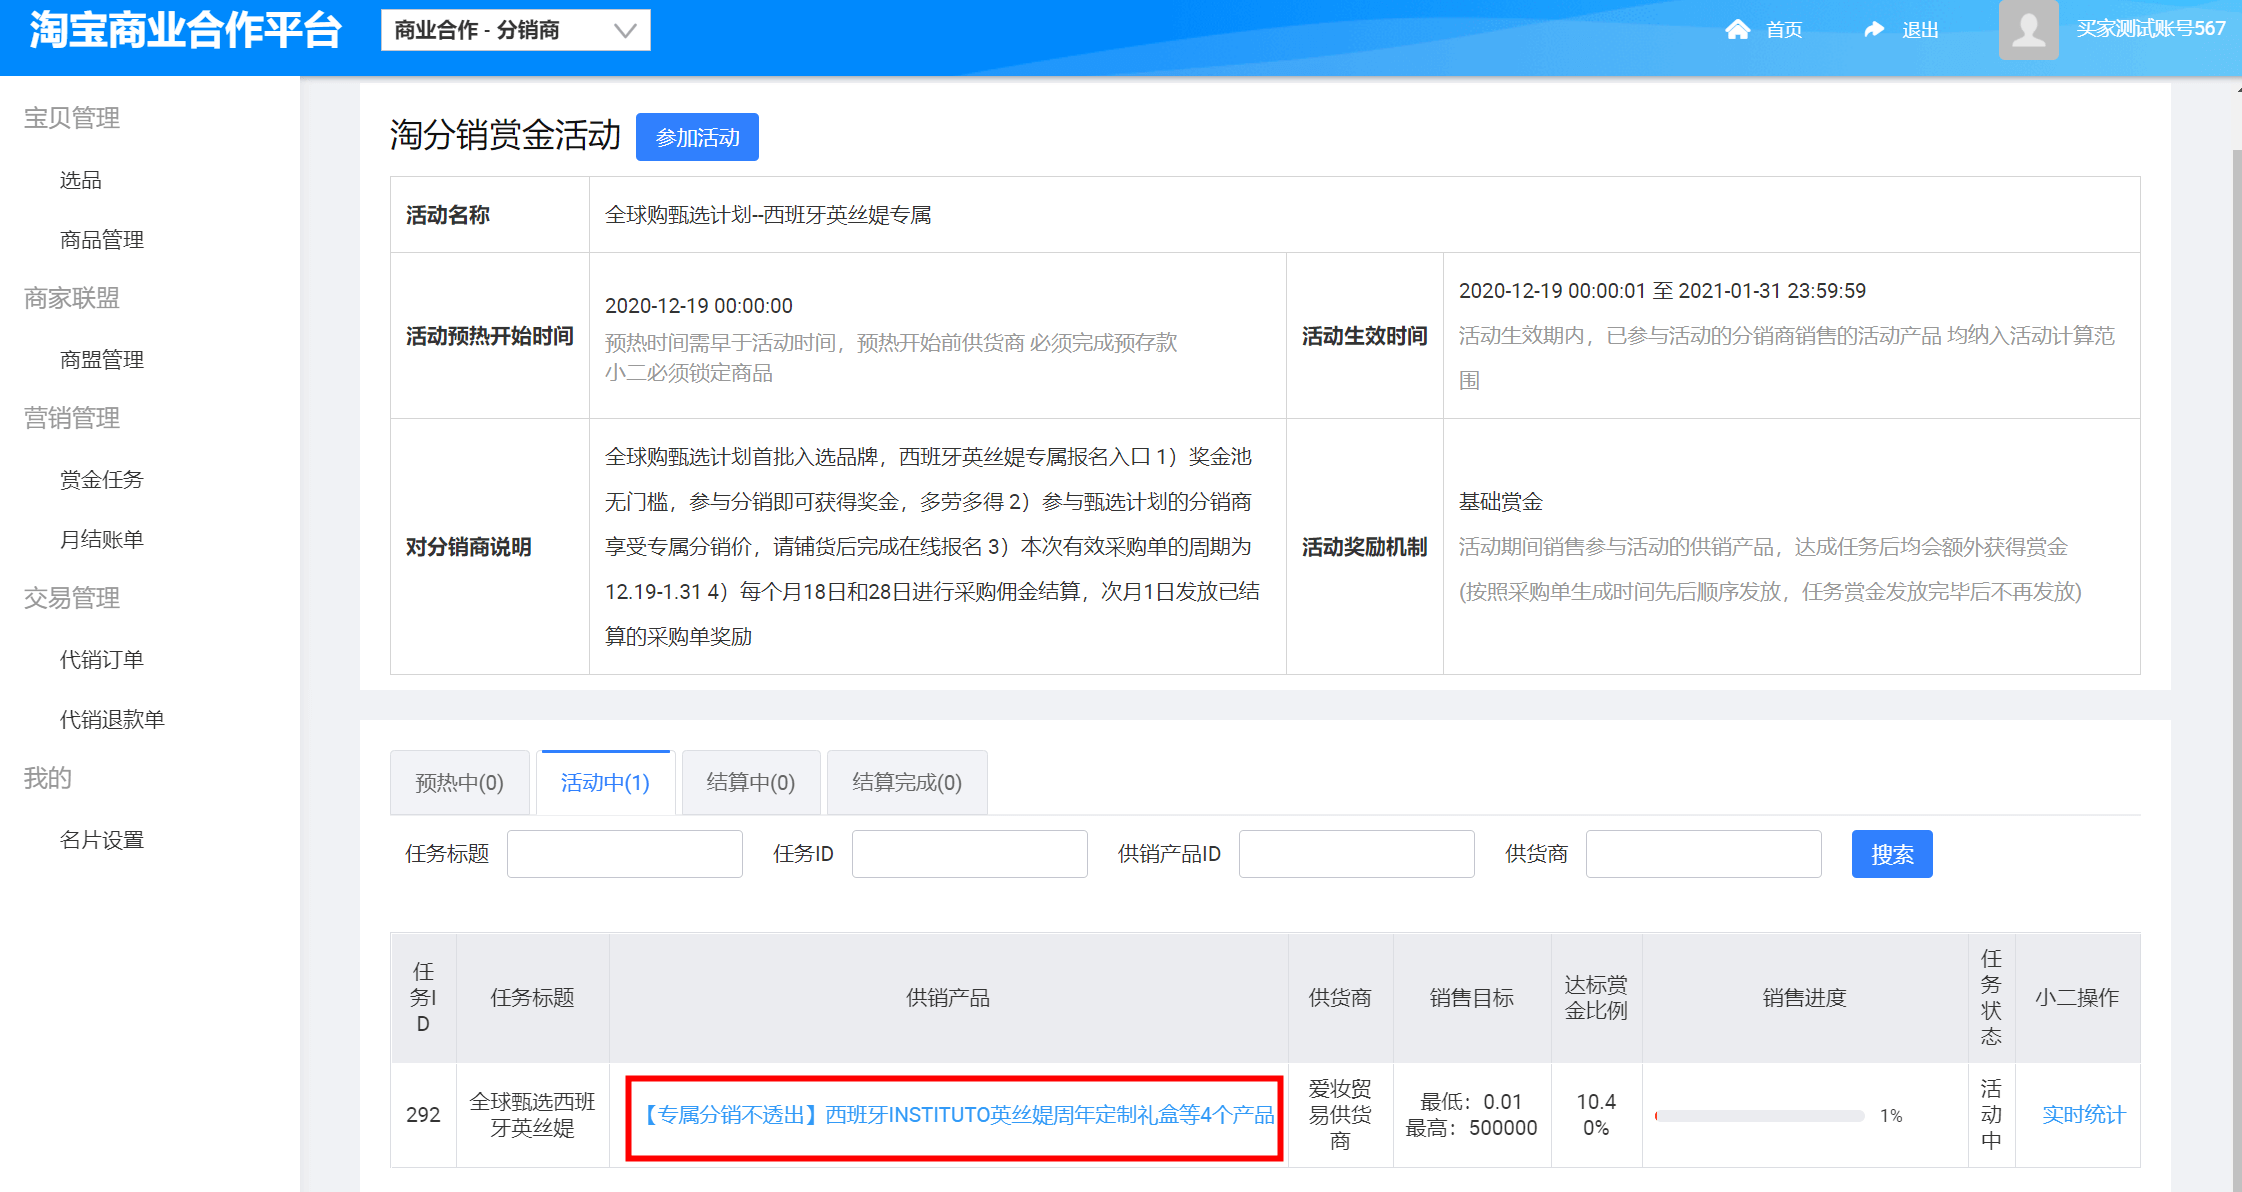Focus the 供销产品ID text box
The image size is (2242, 1192).
click(x=1356, y=854)
